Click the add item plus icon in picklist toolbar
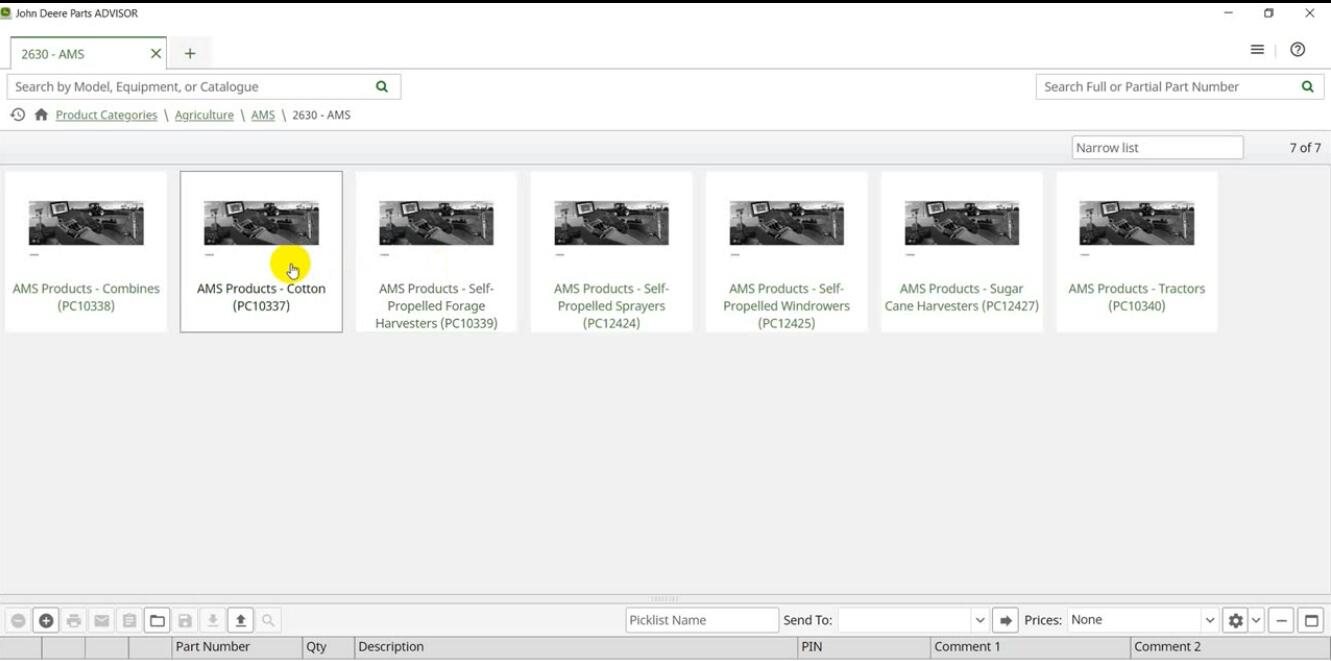 [46, 621]
